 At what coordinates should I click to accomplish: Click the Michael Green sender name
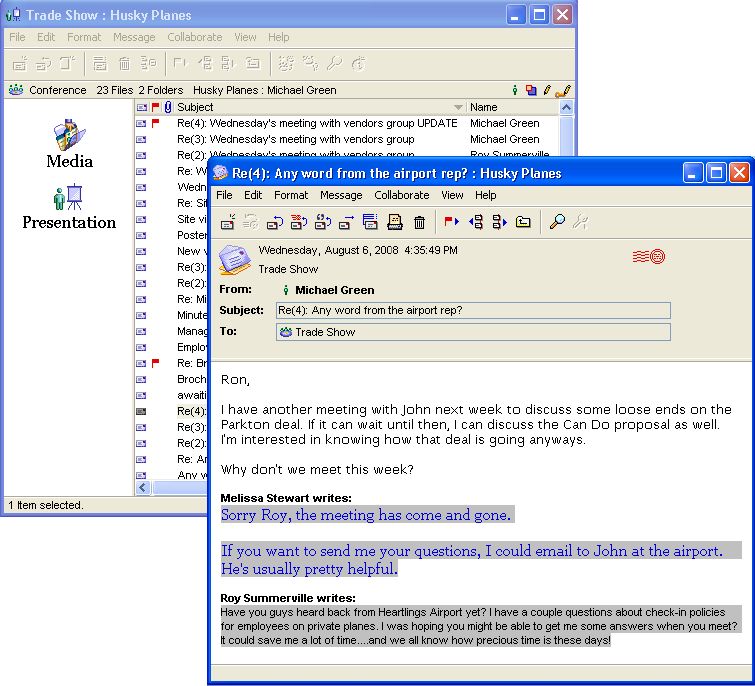334,290
